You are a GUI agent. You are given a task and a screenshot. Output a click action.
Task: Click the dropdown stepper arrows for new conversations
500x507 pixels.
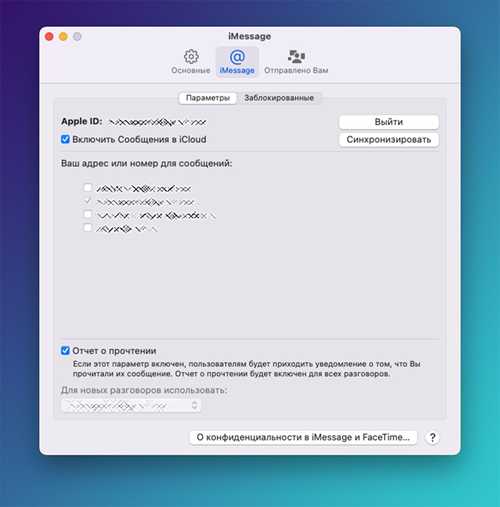[194, 405]
